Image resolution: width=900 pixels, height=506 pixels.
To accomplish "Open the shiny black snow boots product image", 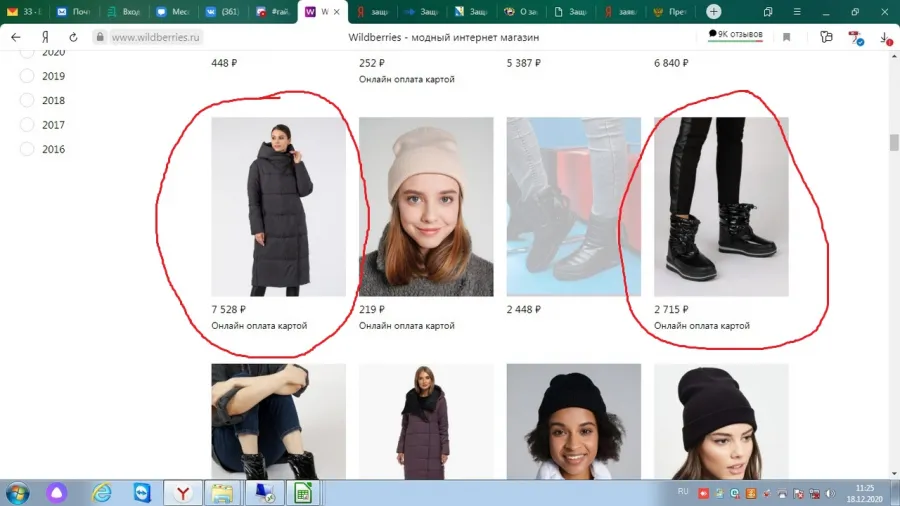I will coord(721,207).
